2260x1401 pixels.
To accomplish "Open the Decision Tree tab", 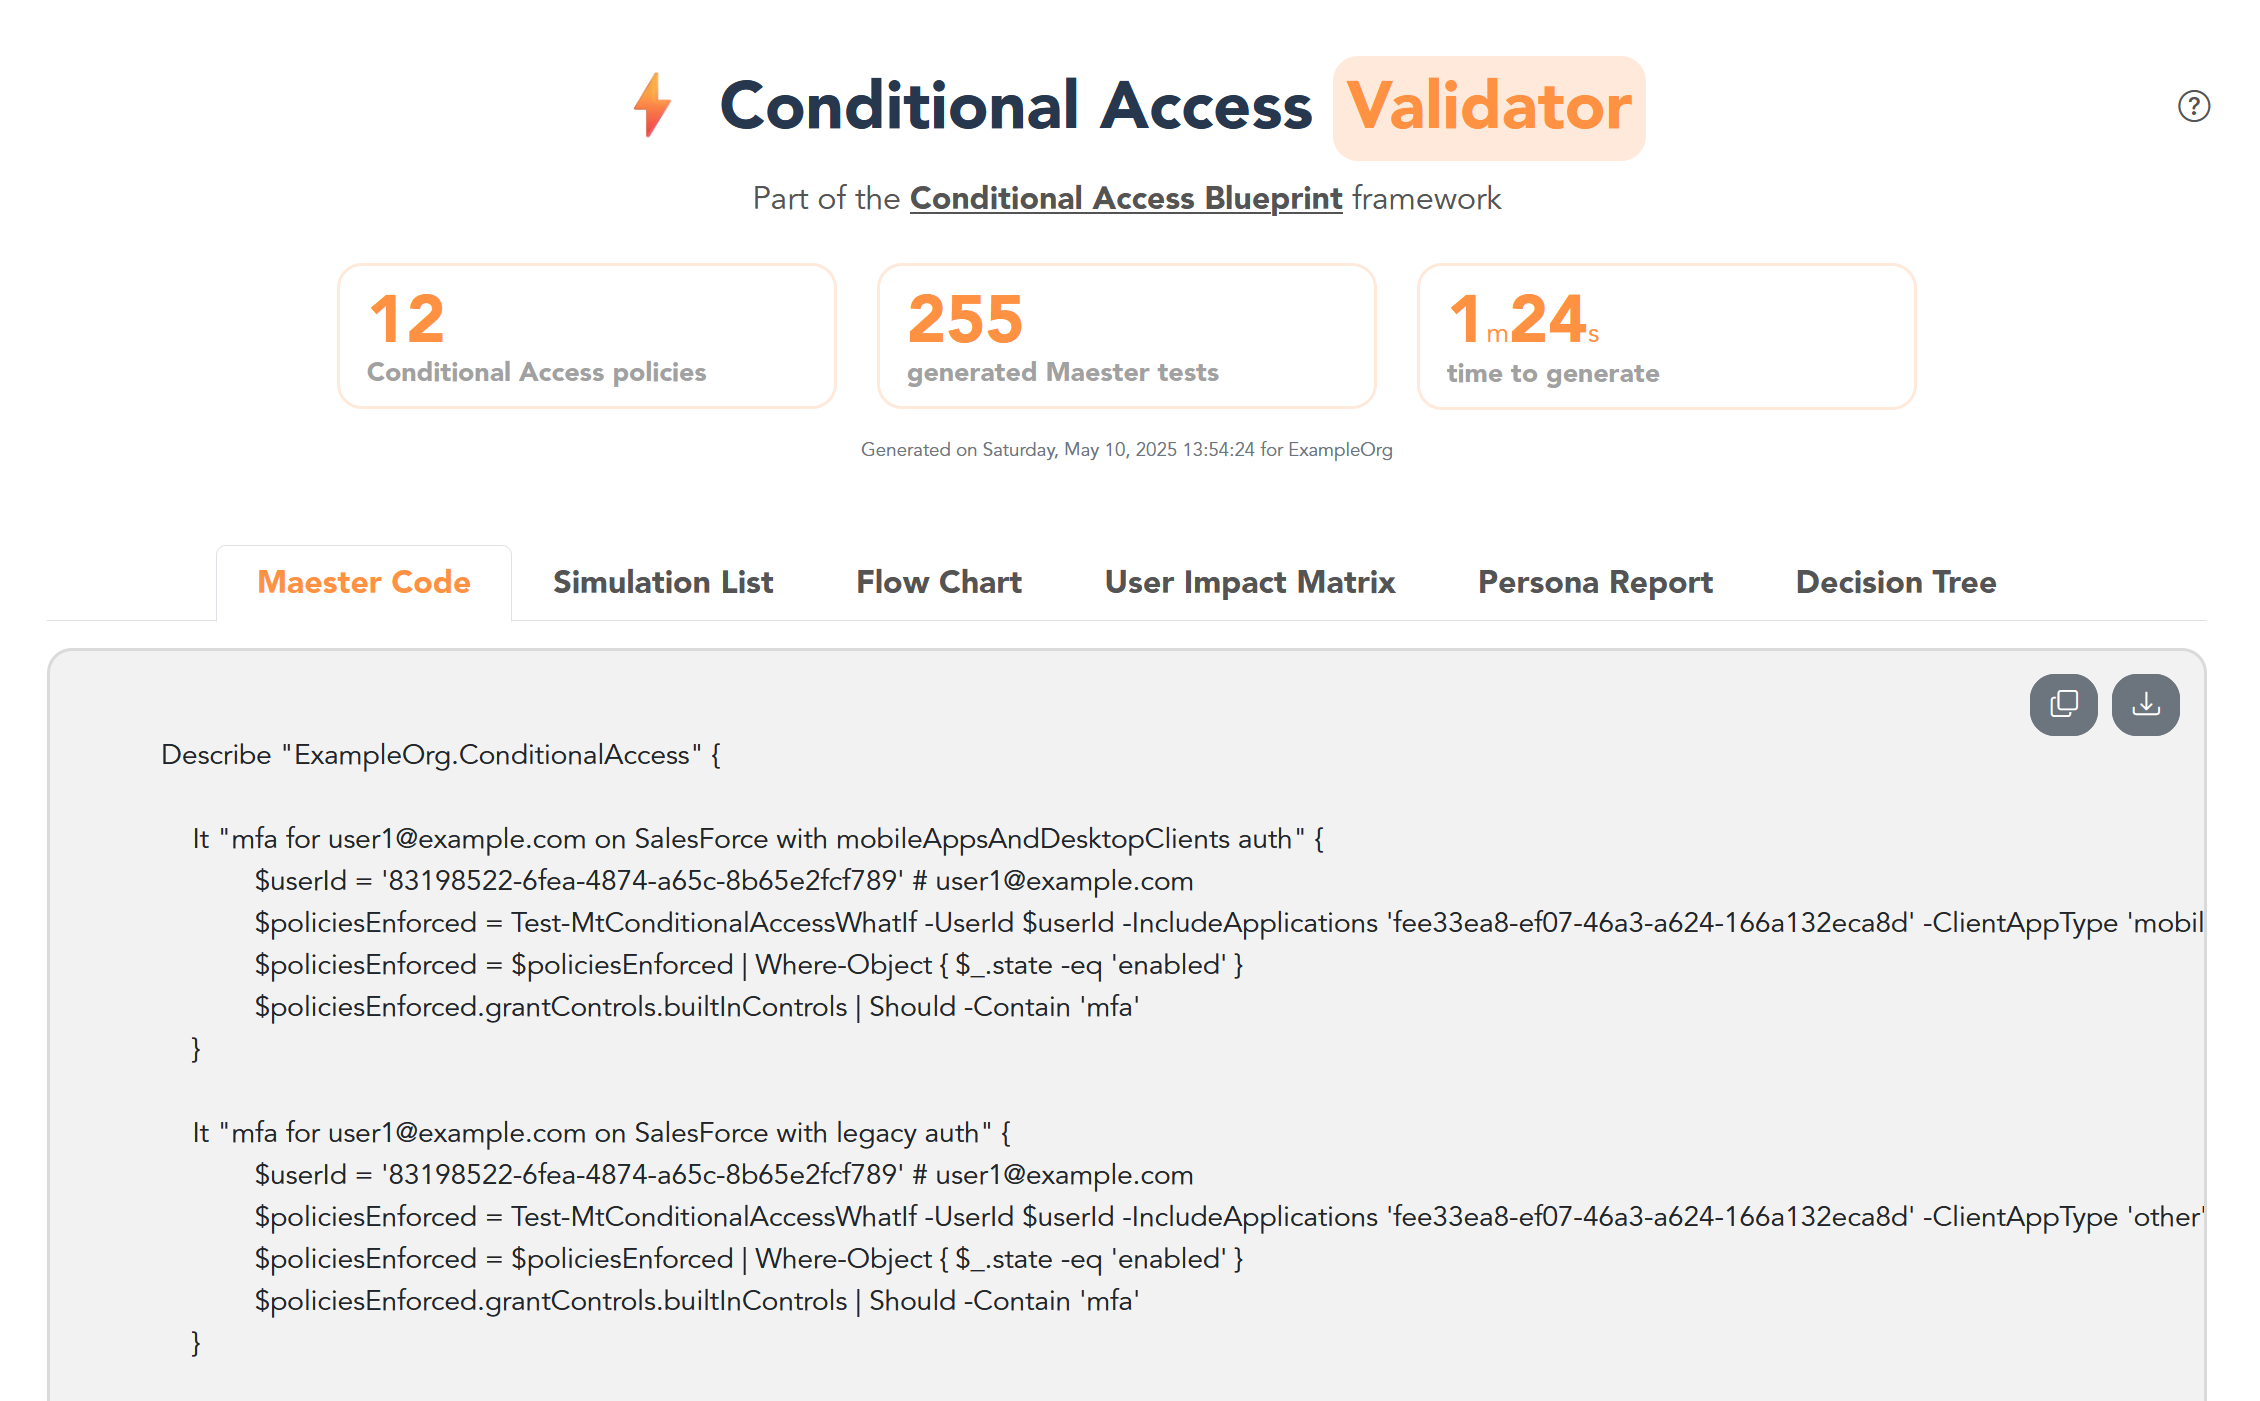I will coord(1896,582).
